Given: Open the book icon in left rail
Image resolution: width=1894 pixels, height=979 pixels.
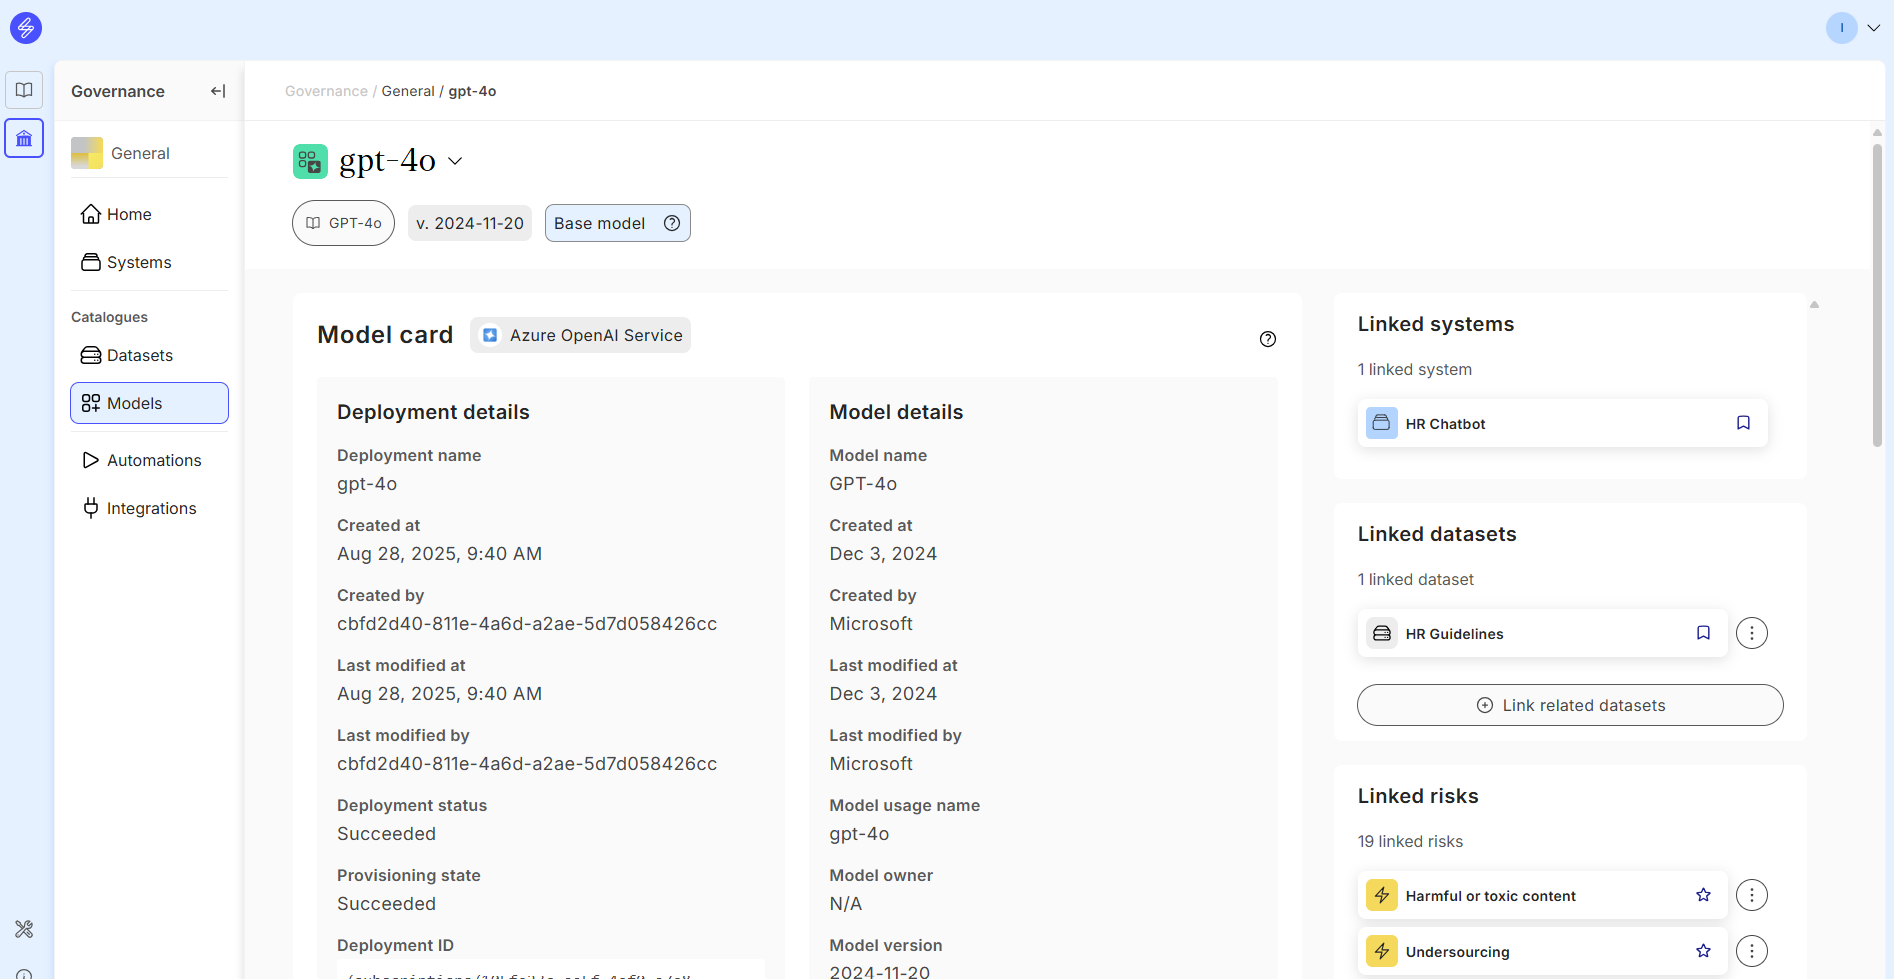Looking at the screenshot, I should 24,90.
